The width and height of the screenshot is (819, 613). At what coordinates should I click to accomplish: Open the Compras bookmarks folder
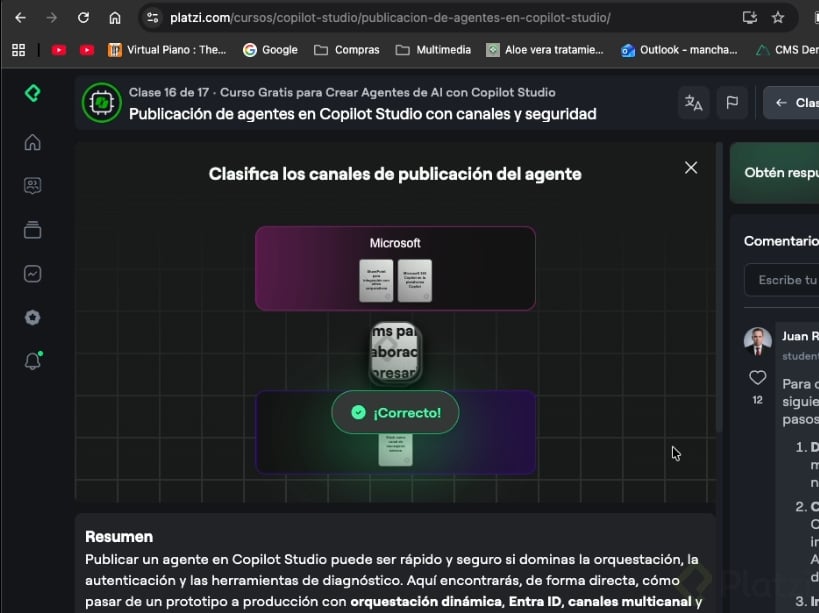click(x=347, y=50)
